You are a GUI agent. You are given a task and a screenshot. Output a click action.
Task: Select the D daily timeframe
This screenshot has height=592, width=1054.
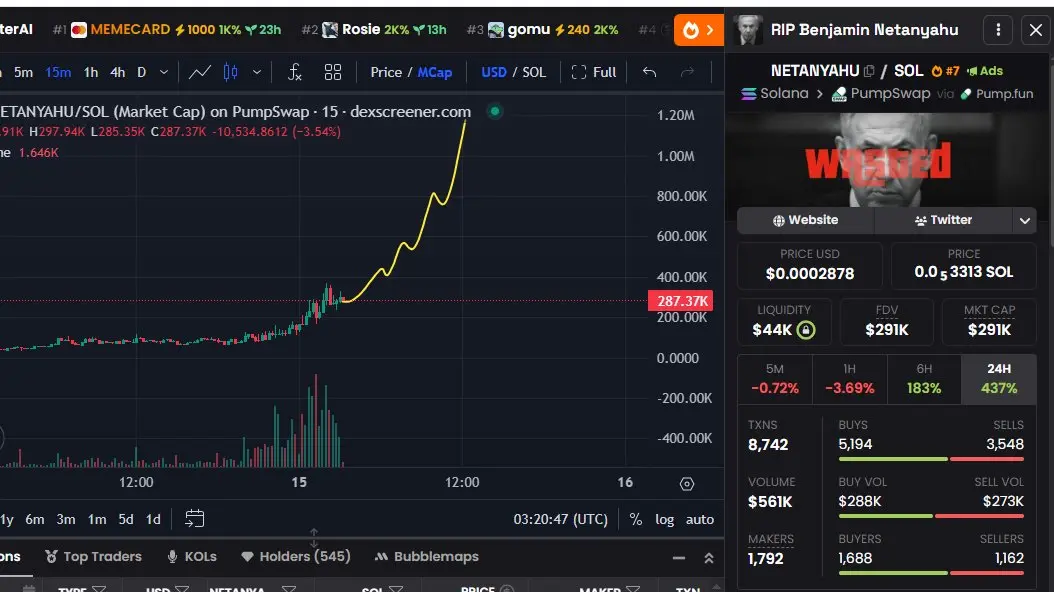(142, 72)
